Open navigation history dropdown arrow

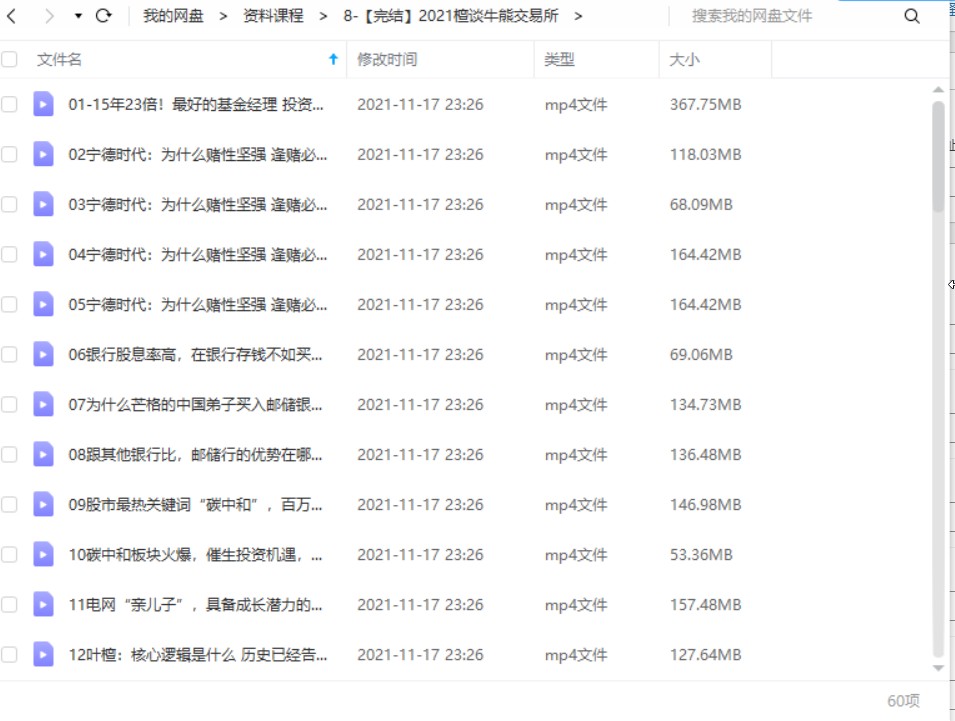(x=78, y=17)
